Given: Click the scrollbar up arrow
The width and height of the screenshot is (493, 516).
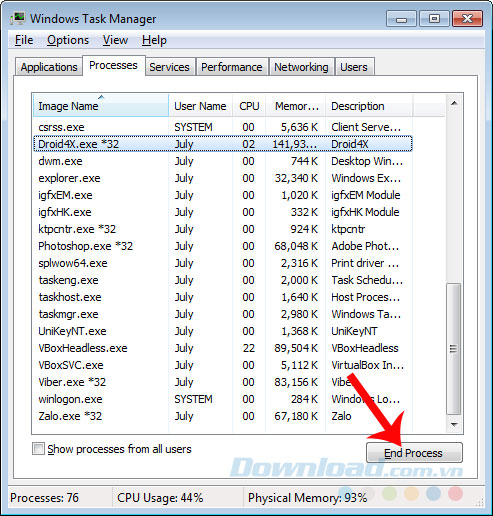Looking at the screenshot, I should (x=454, y=103).
